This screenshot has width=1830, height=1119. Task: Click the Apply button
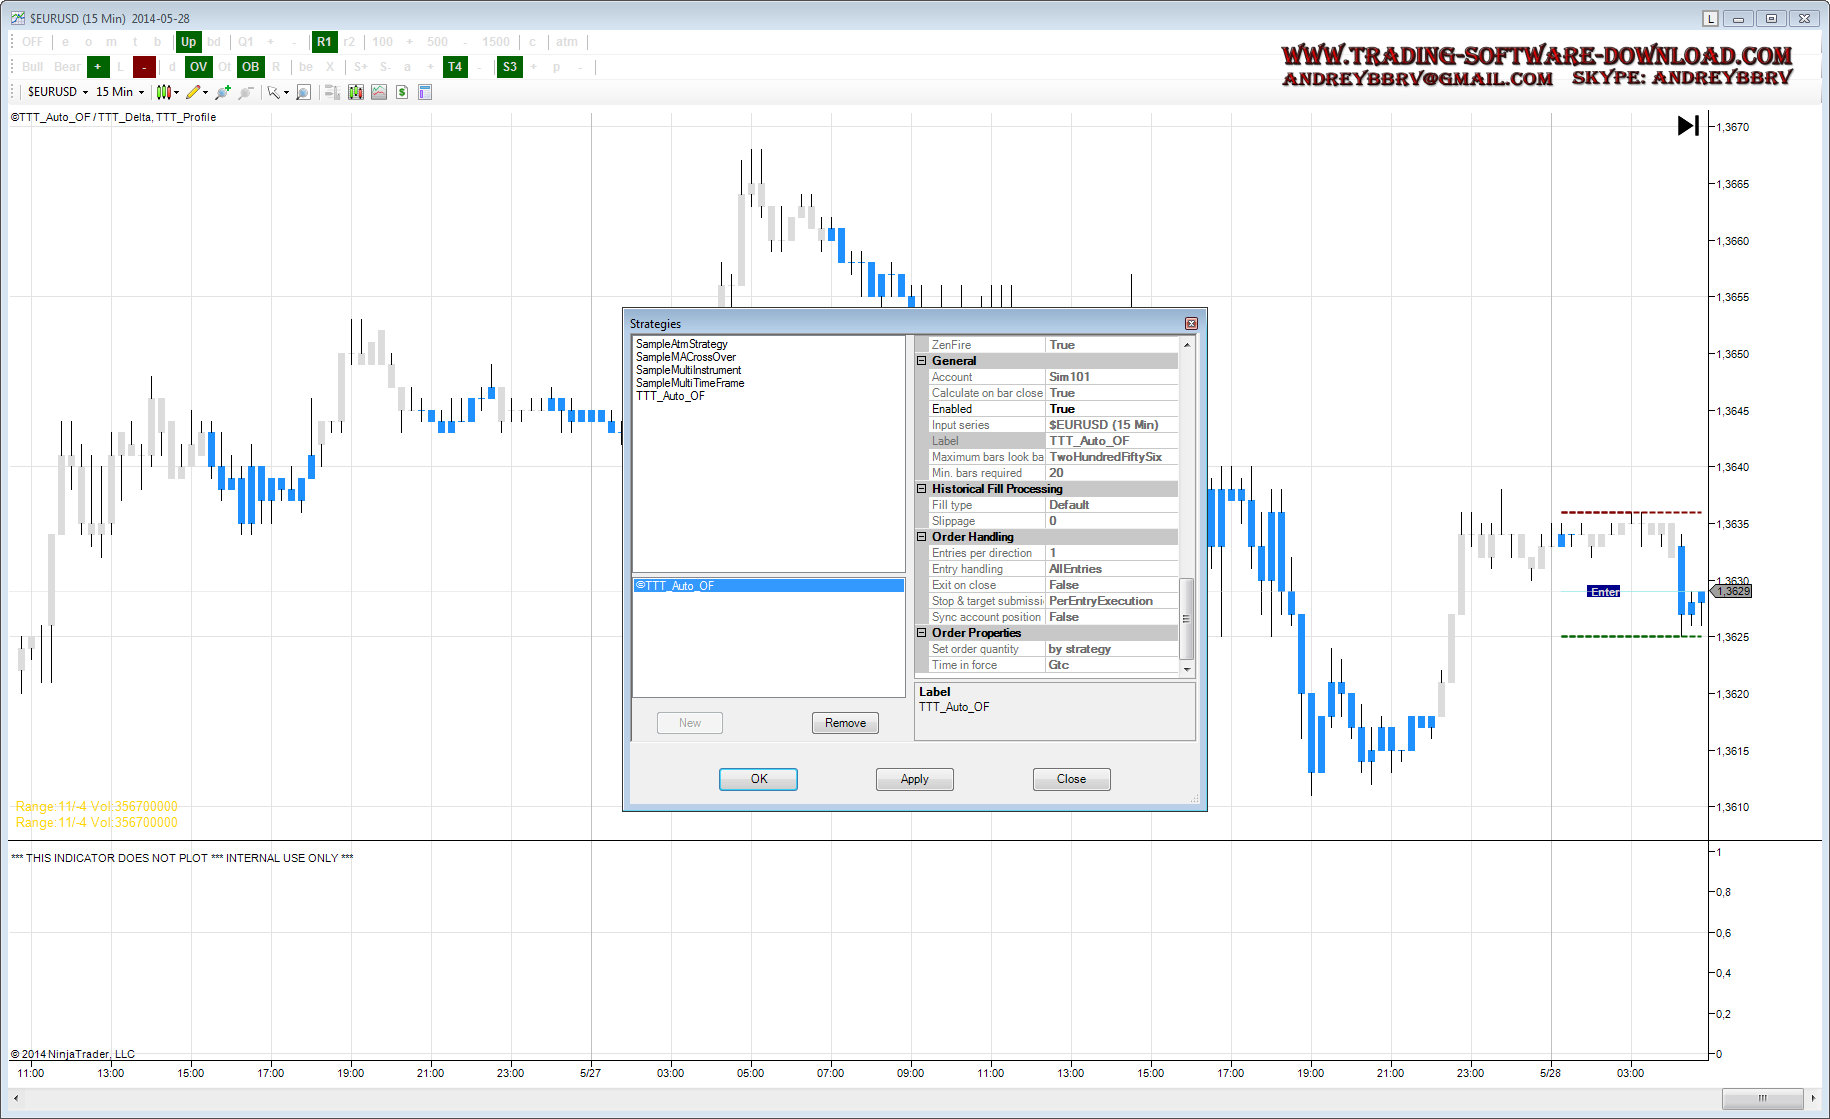914,779
